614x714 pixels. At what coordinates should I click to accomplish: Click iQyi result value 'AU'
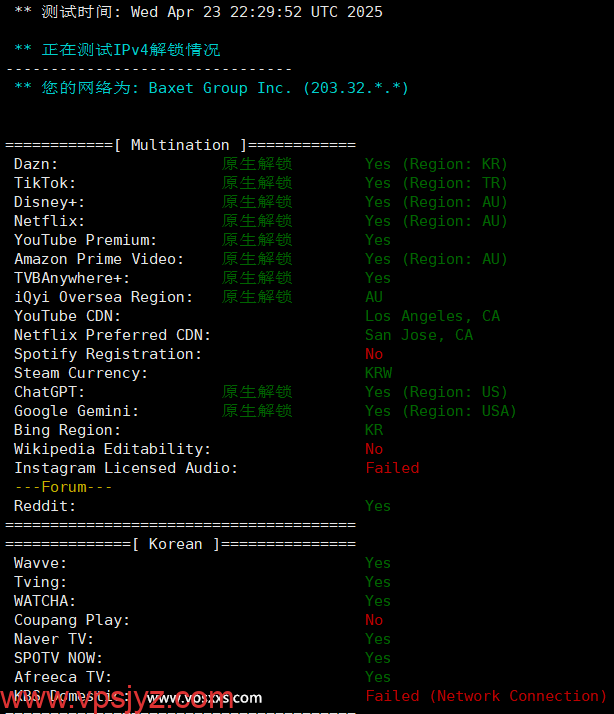[374, 297]
